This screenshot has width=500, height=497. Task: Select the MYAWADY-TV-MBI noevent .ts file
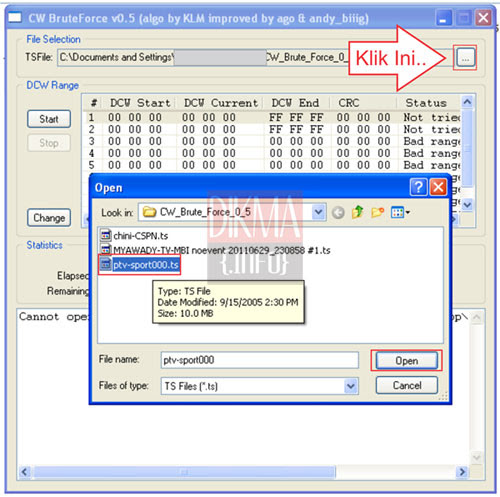[222, 250]
